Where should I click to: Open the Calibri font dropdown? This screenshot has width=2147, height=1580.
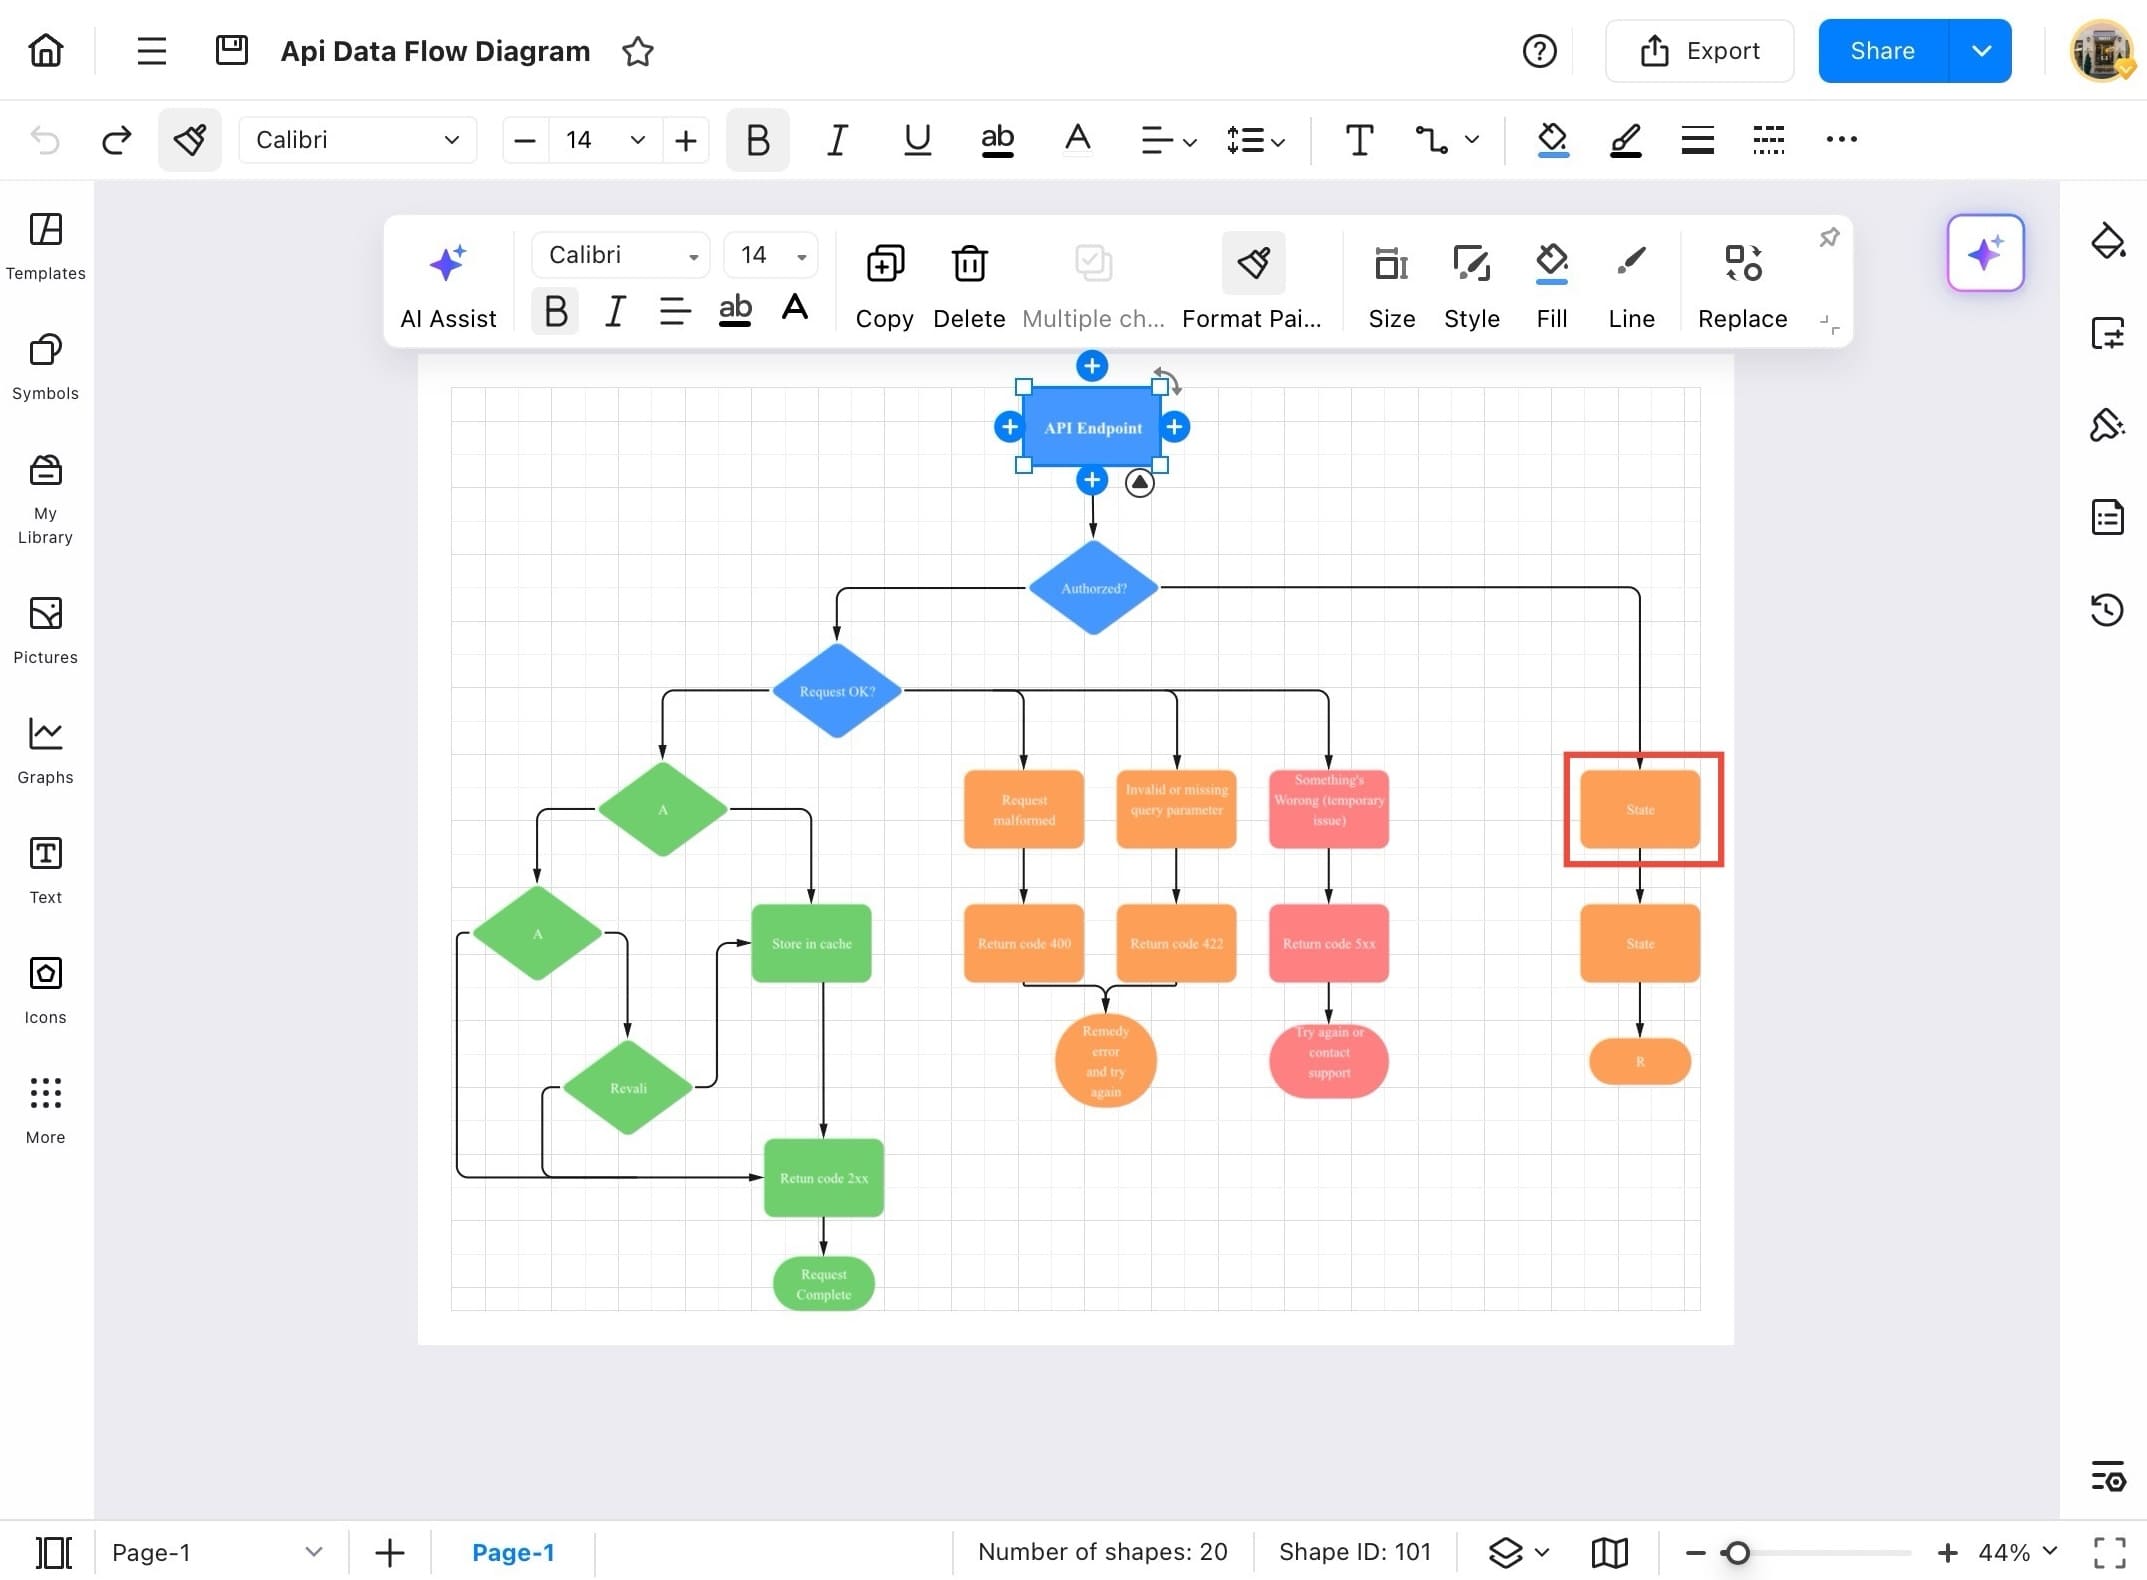pyautogui.click(x=357, y=139)
